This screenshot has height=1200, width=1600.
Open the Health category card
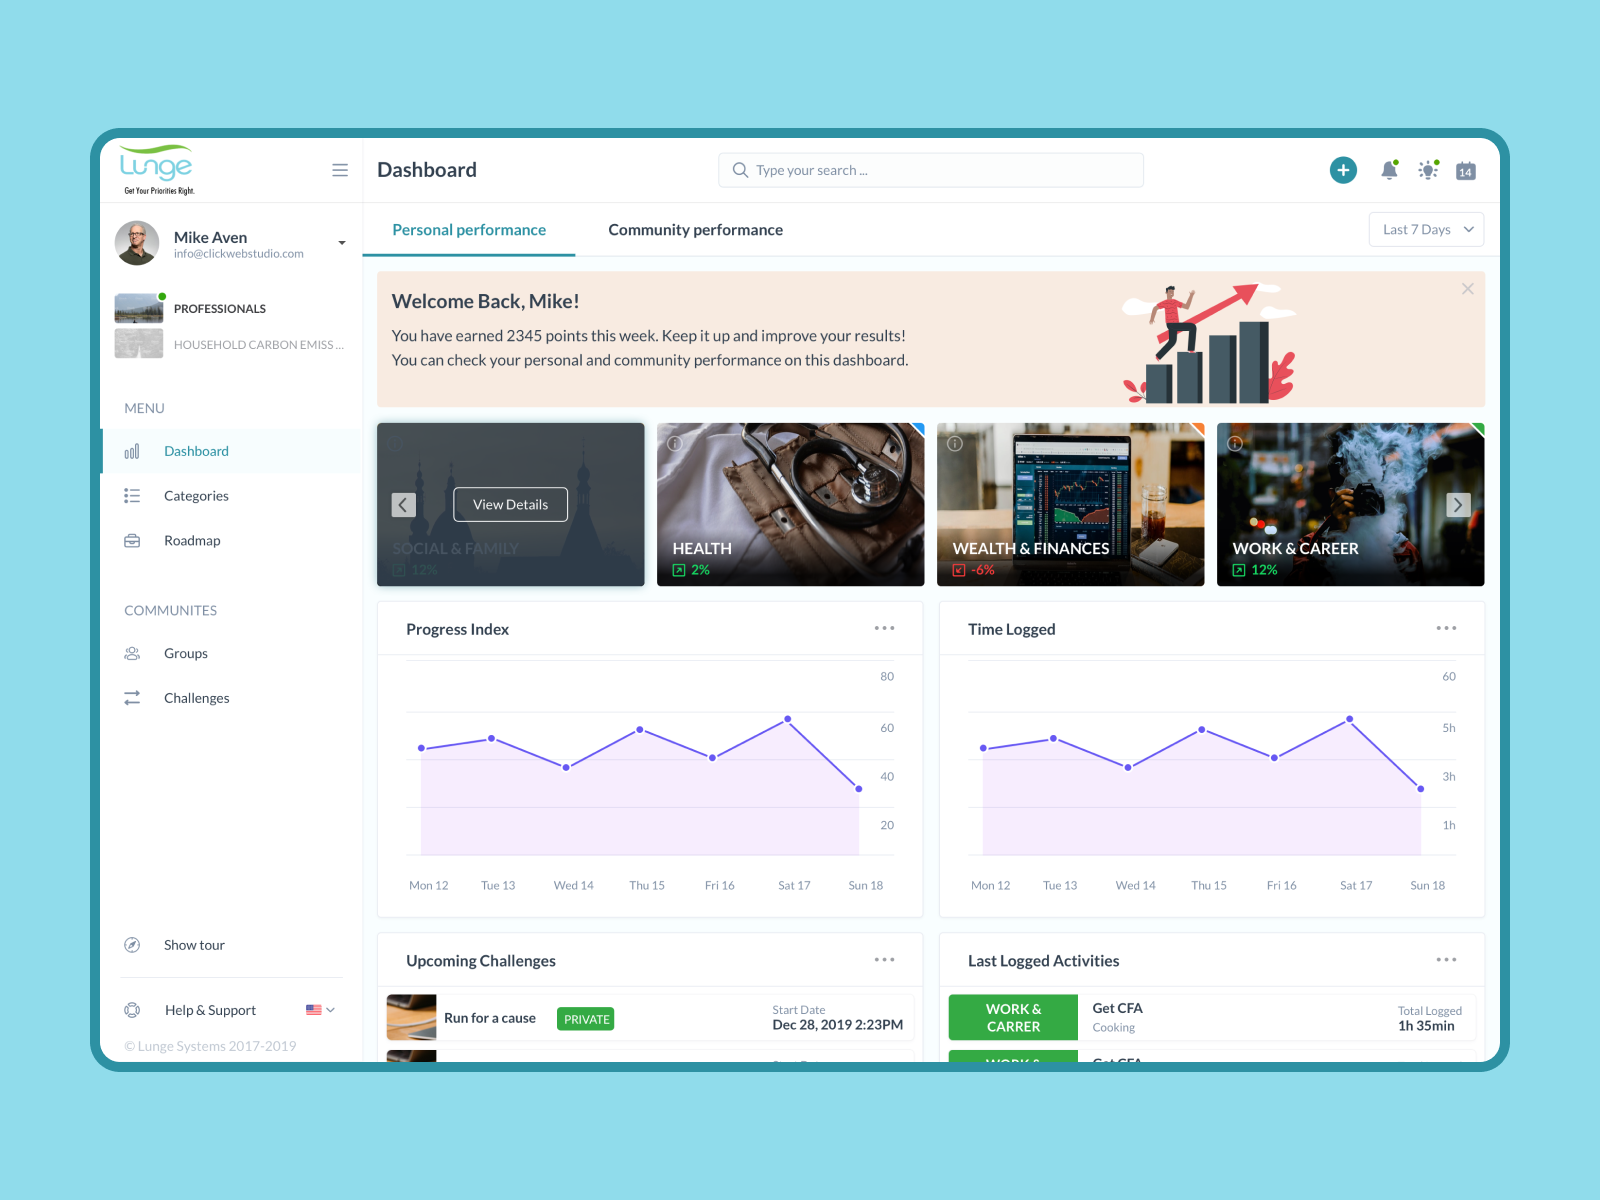pos(790,505)
